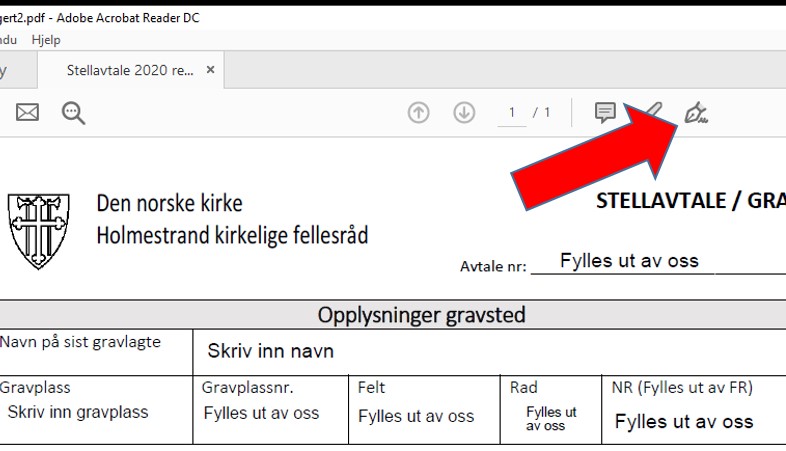Image resolution: width=786 pixels, height=451 pixels.
Task: Click the 'Opplysninger gravsted' section heading
Action: [x=422, y=315]
